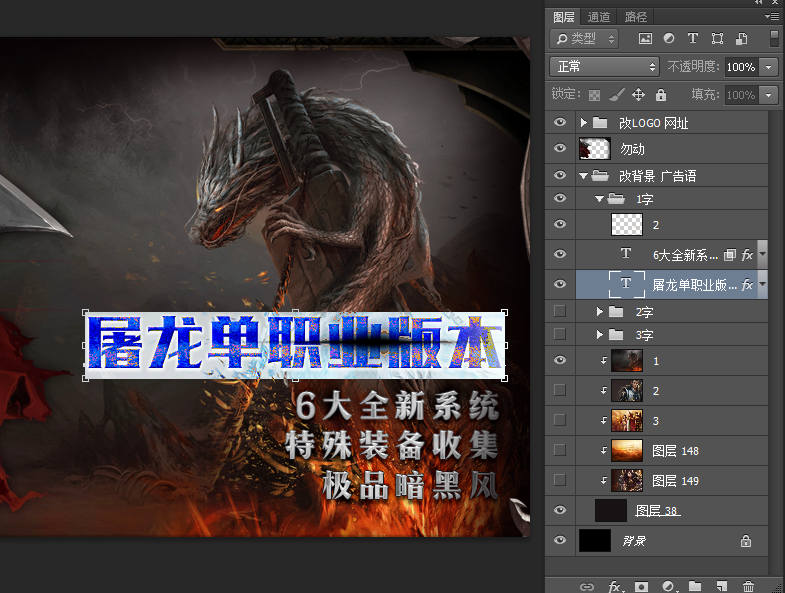Click fx icon on 6大全新系 layer
Screen dimensions: 785x593
747,255
